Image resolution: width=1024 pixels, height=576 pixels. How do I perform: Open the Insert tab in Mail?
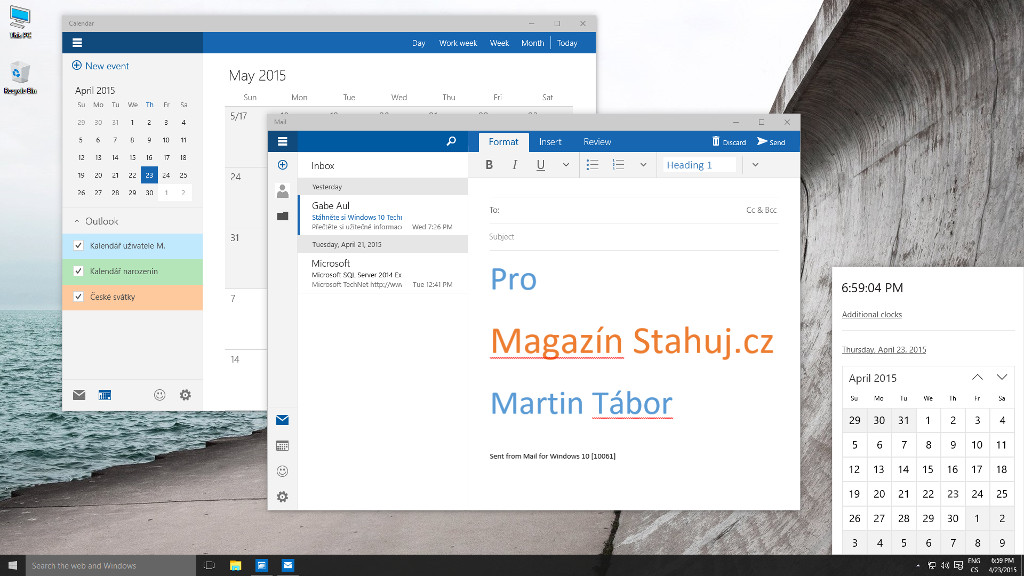click(550, 142)
